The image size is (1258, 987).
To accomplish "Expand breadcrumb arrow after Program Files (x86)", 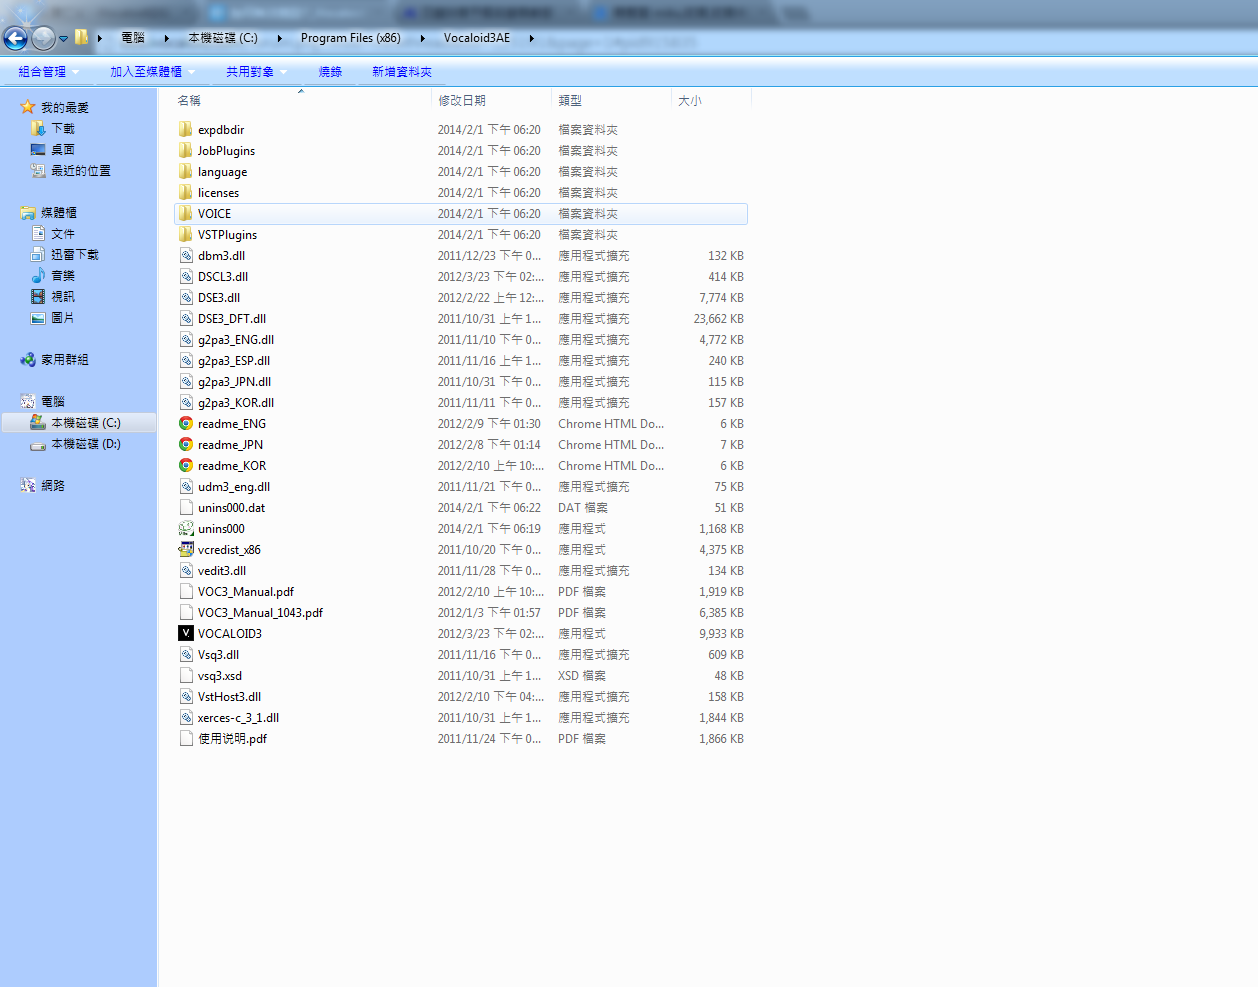I will [422, 38].
